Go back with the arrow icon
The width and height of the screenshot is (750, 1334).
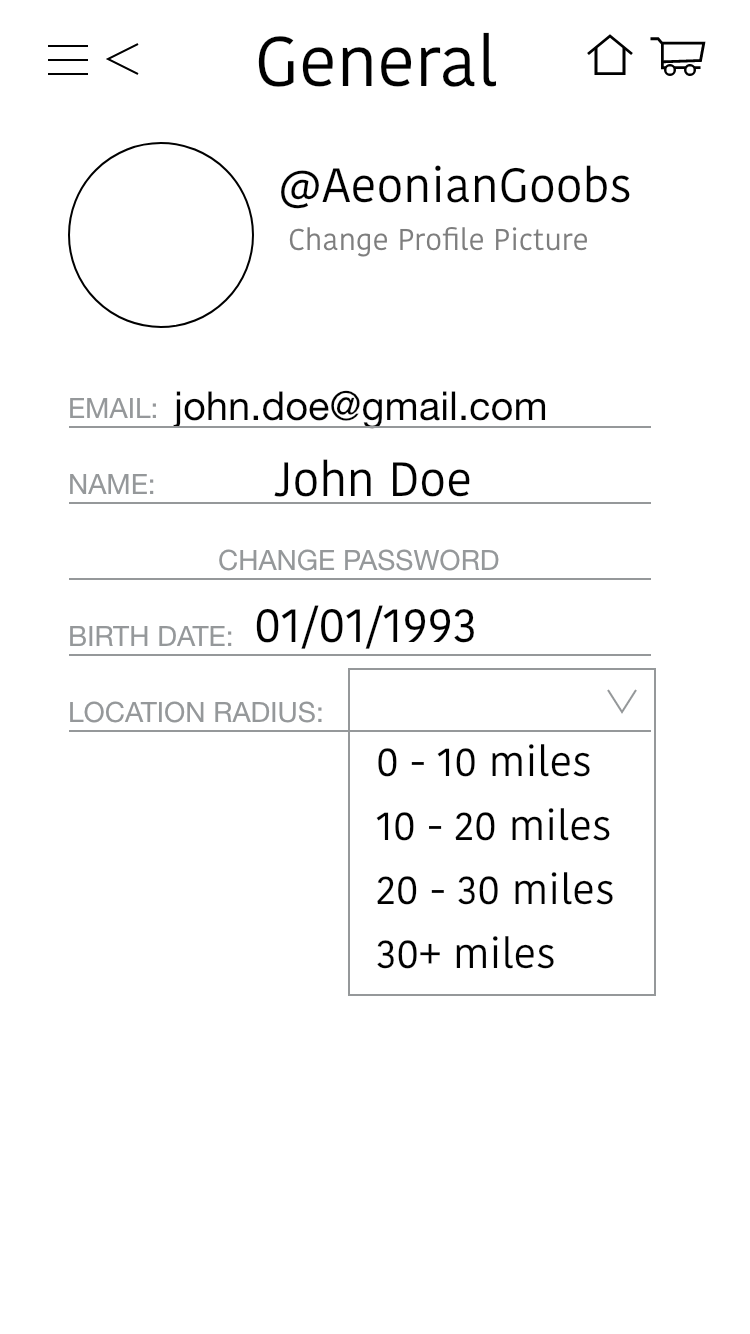point(122,60)
